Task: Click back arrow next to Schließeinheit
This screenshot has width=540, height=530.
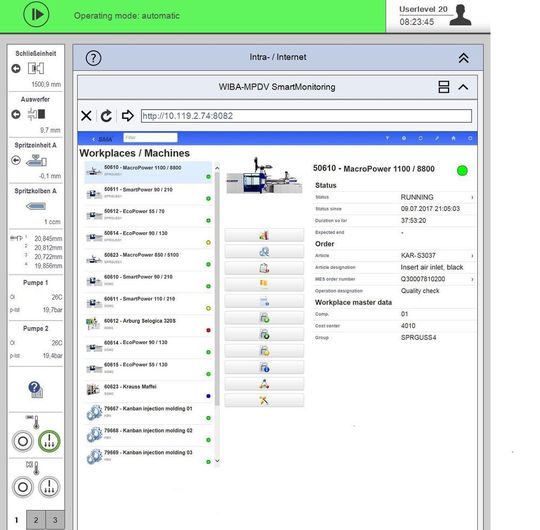Action: (x=16, y=69)
